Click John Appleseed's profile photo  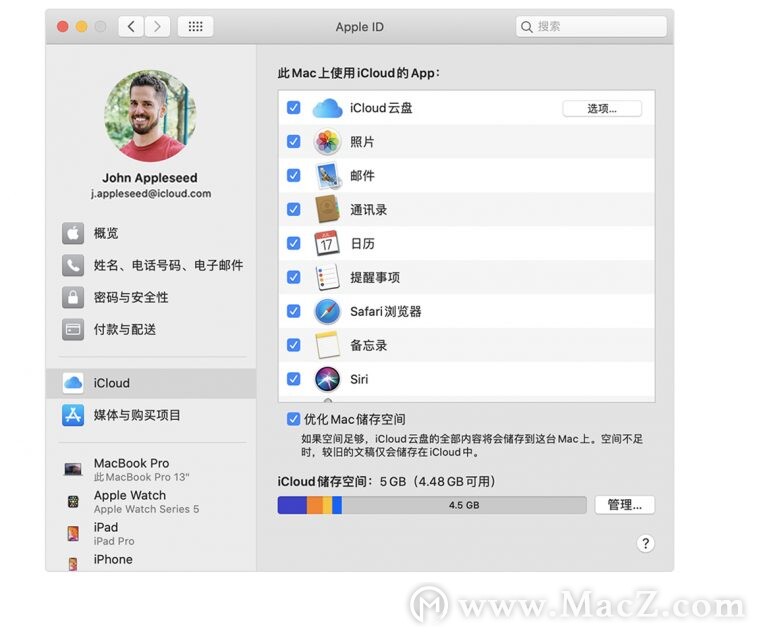(x=150, y=116)
